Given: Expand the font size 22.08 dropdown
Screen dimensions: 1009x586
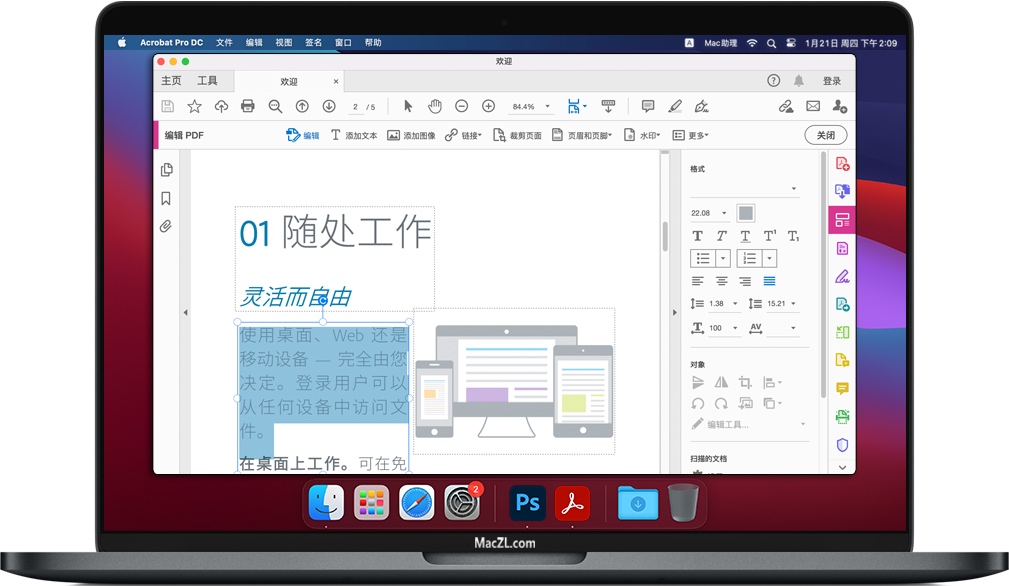Looking at the screenshot, I should coord(723,213).
